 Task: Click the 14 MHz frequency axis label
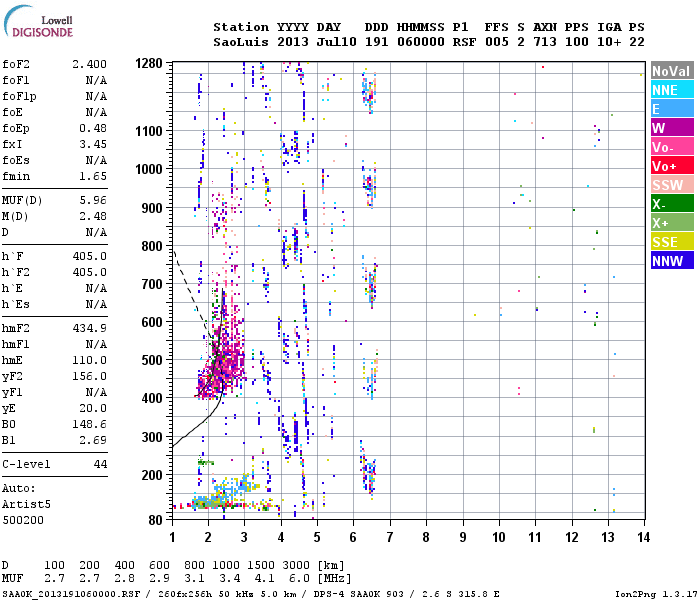[x=643, y=537]
